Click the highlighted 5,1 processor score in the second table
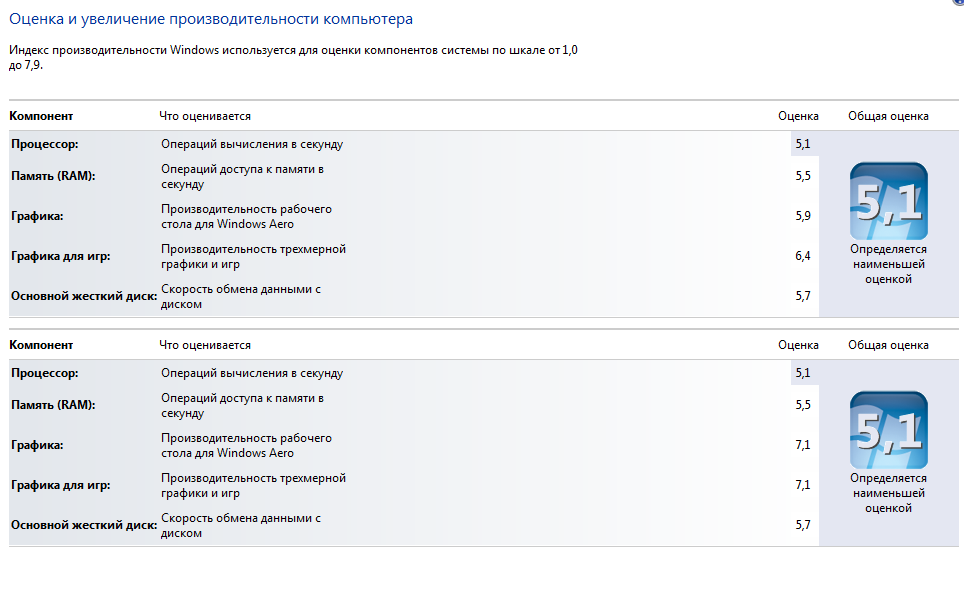This screenshot has width=964, height=600. click(x=802, y=373)
